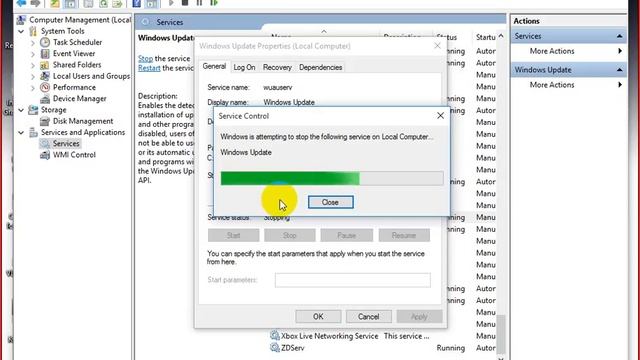
Task: Expand the Task Scheduler node
Action: tap(33, 42)
